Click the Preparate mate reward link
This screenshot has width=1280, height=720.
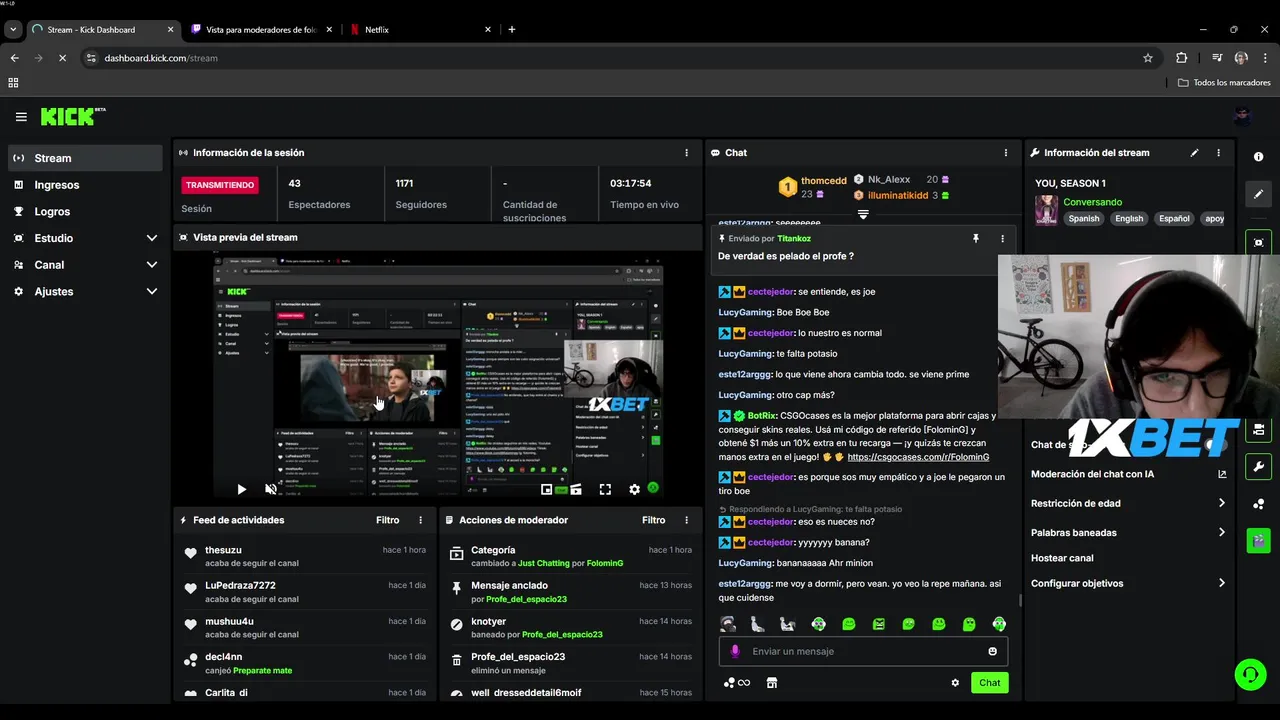point(262,670)
